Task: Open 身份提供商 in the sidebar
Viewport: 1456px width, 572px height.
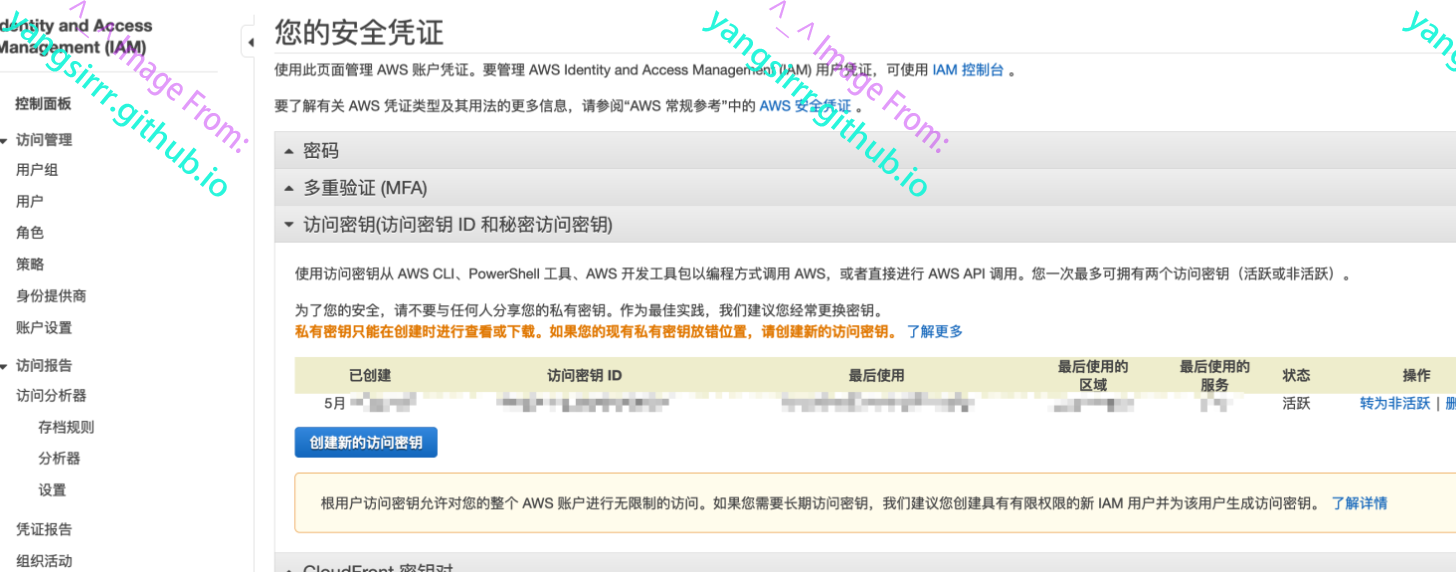Action: tap(51, 296)
